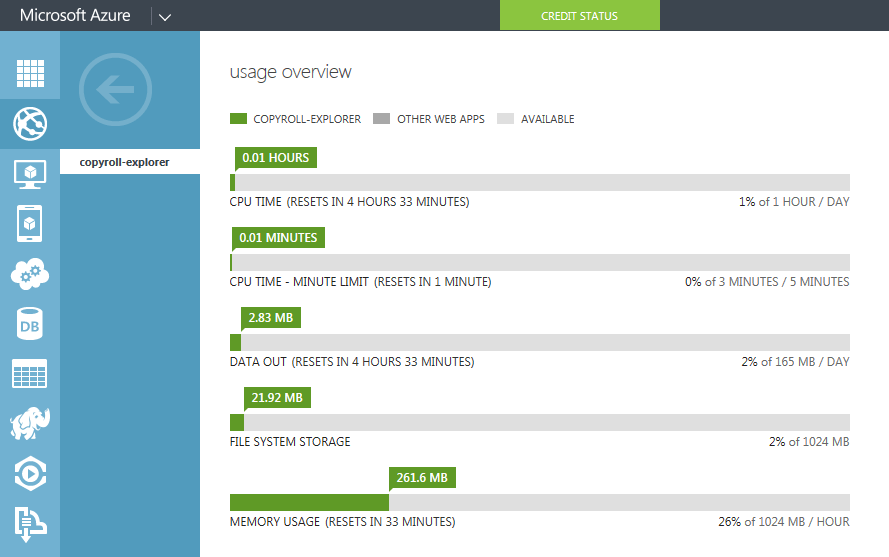Click the 0.01 HOURS usage label
The width and height of the screenshot is (889, 557).
tap(276, 158)
